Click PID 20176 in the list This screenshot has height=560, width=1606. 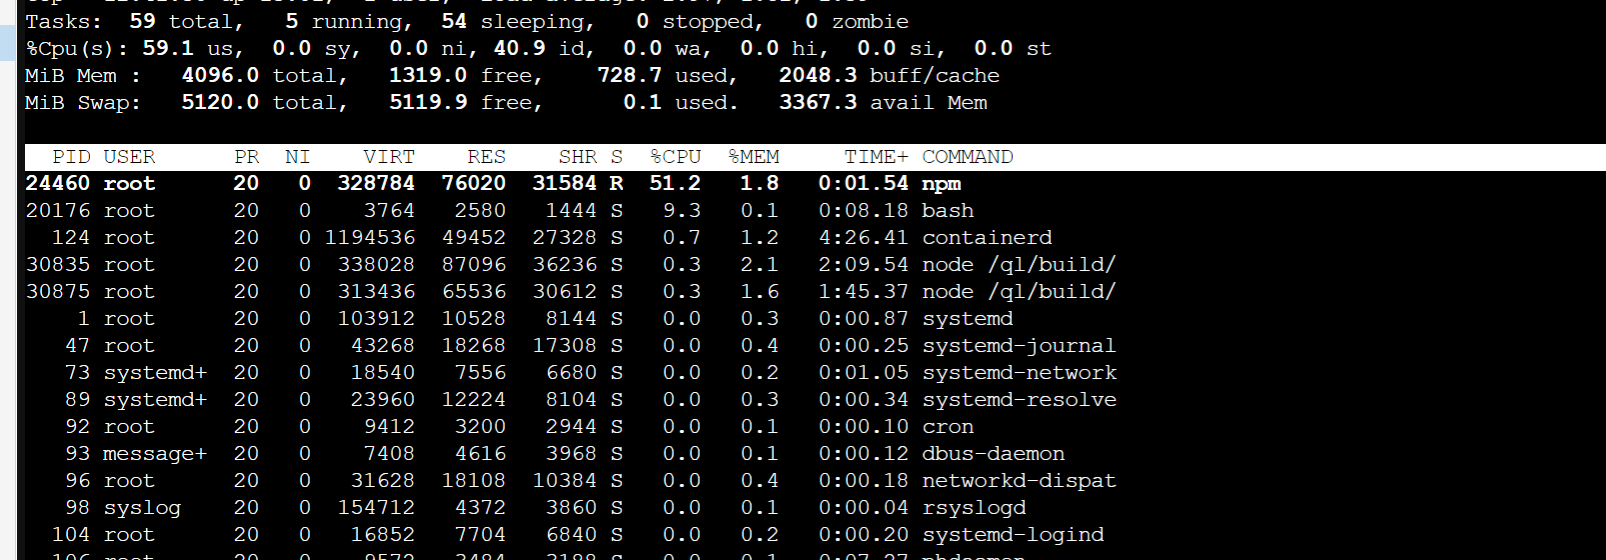pos(58,211)
